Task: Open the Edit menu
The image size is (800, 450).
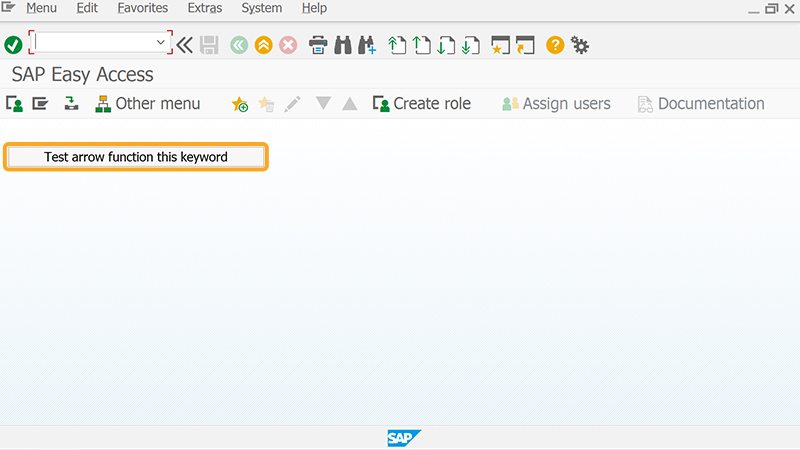Action: (87, 8)
